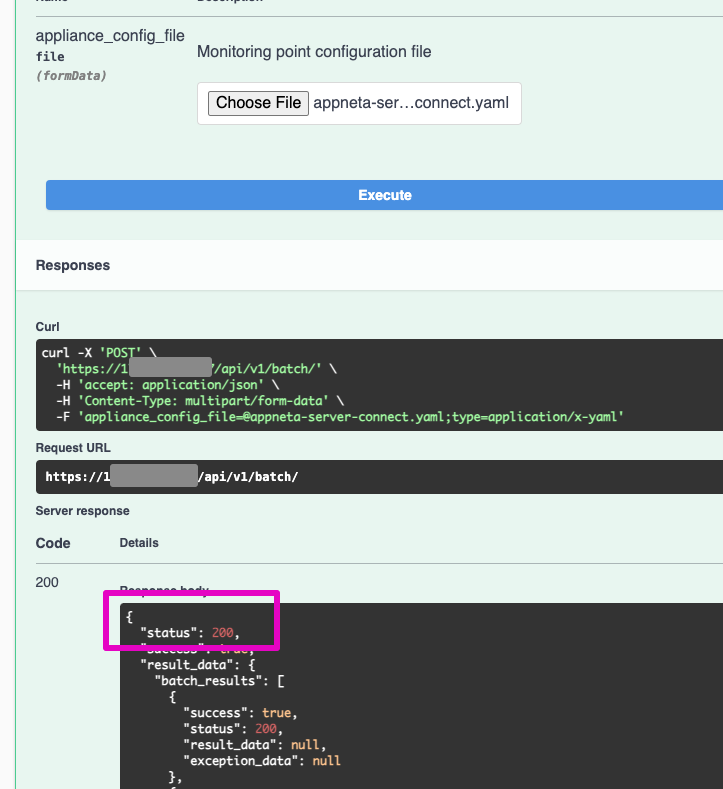Click the Details column header
723x789 pixels.
pyautogui.click(x=139, y=543)
